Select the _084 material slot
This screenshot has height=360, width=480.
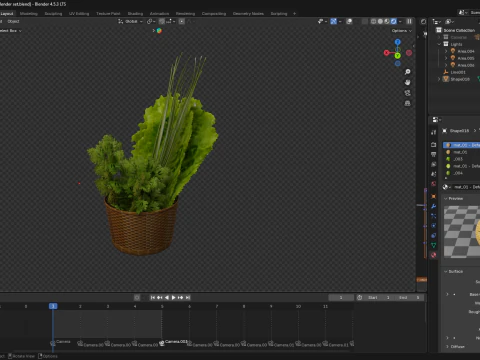point(462,173)
